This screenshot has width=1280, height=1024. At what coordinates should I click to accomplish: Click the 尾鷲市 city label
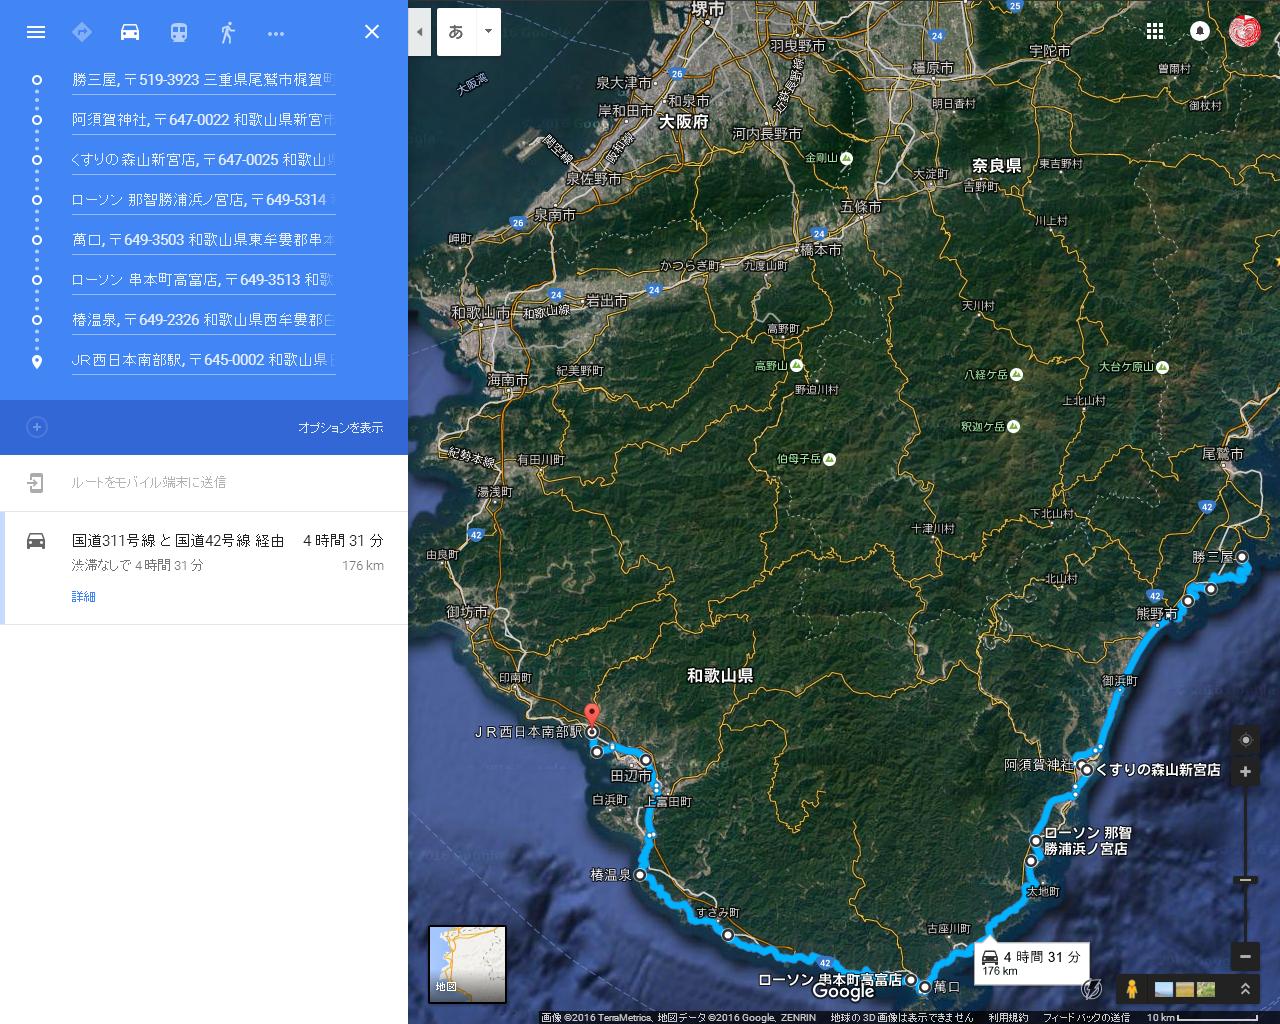tap(1223, 454)
